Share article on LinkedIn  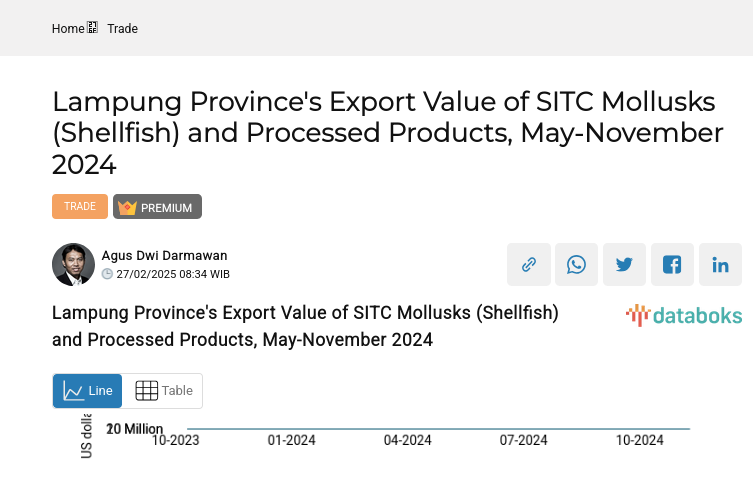721,265
